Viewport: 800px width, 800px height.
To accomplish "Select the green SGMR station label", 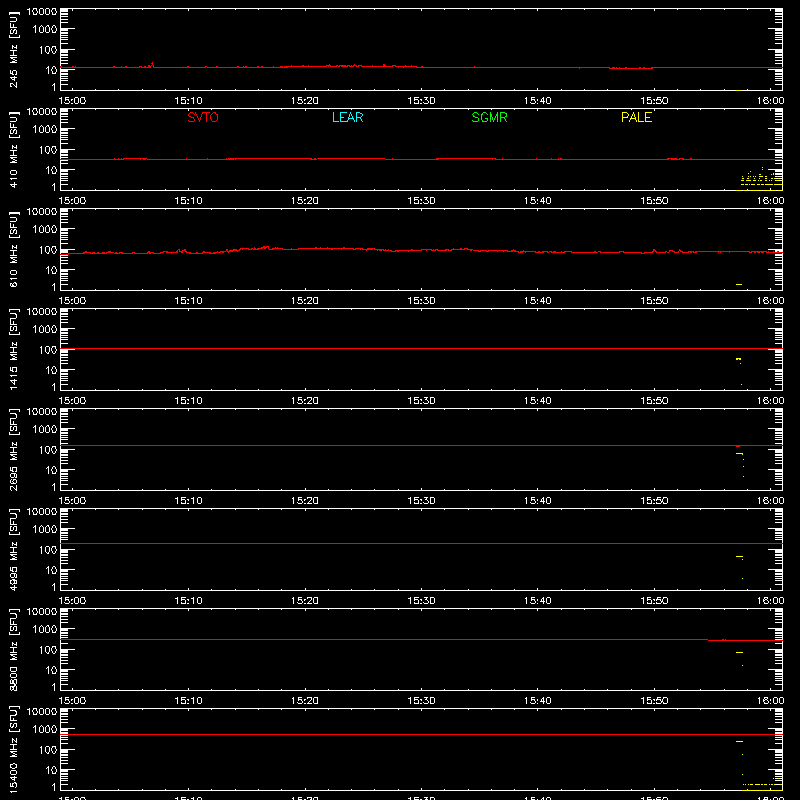I will coord(489,117).
